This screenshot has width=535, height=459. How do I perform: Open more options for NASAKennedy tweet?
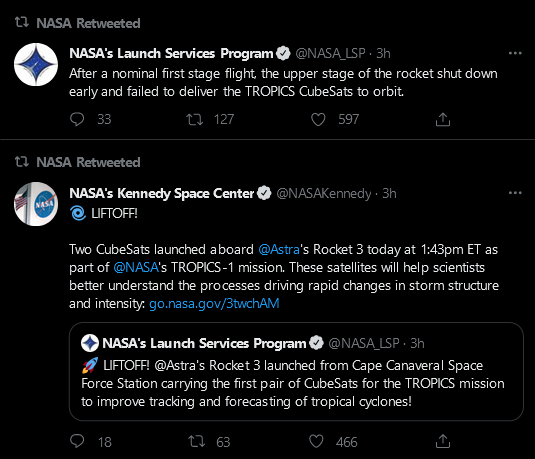tap(515, 193)
